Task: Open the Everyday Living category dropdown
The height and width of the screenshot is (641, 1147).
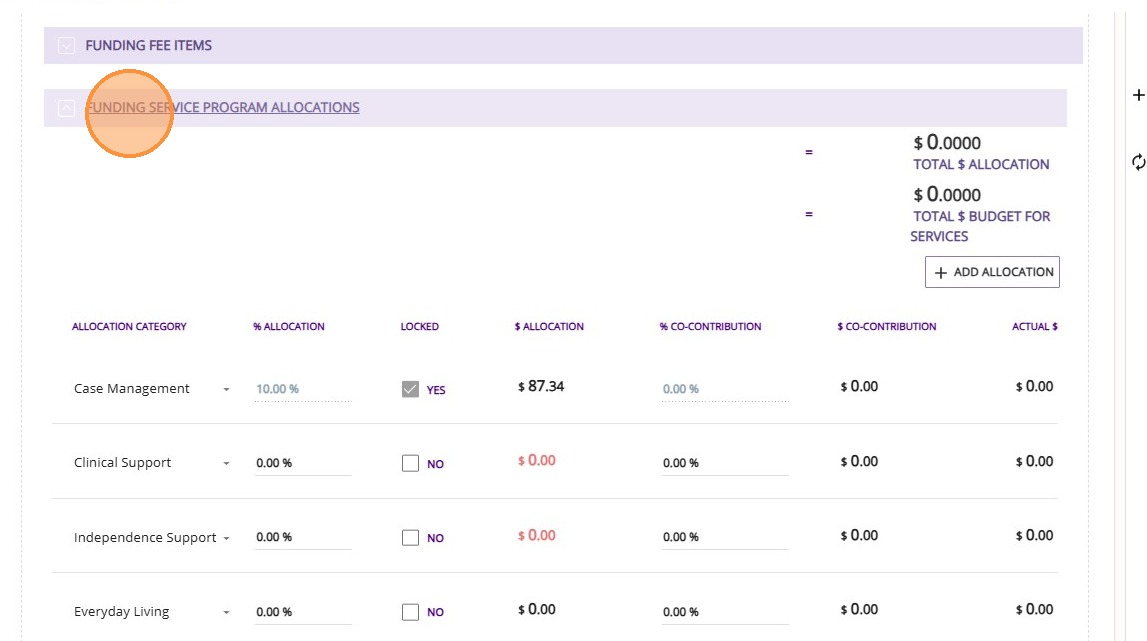Action: pos(226,612)
